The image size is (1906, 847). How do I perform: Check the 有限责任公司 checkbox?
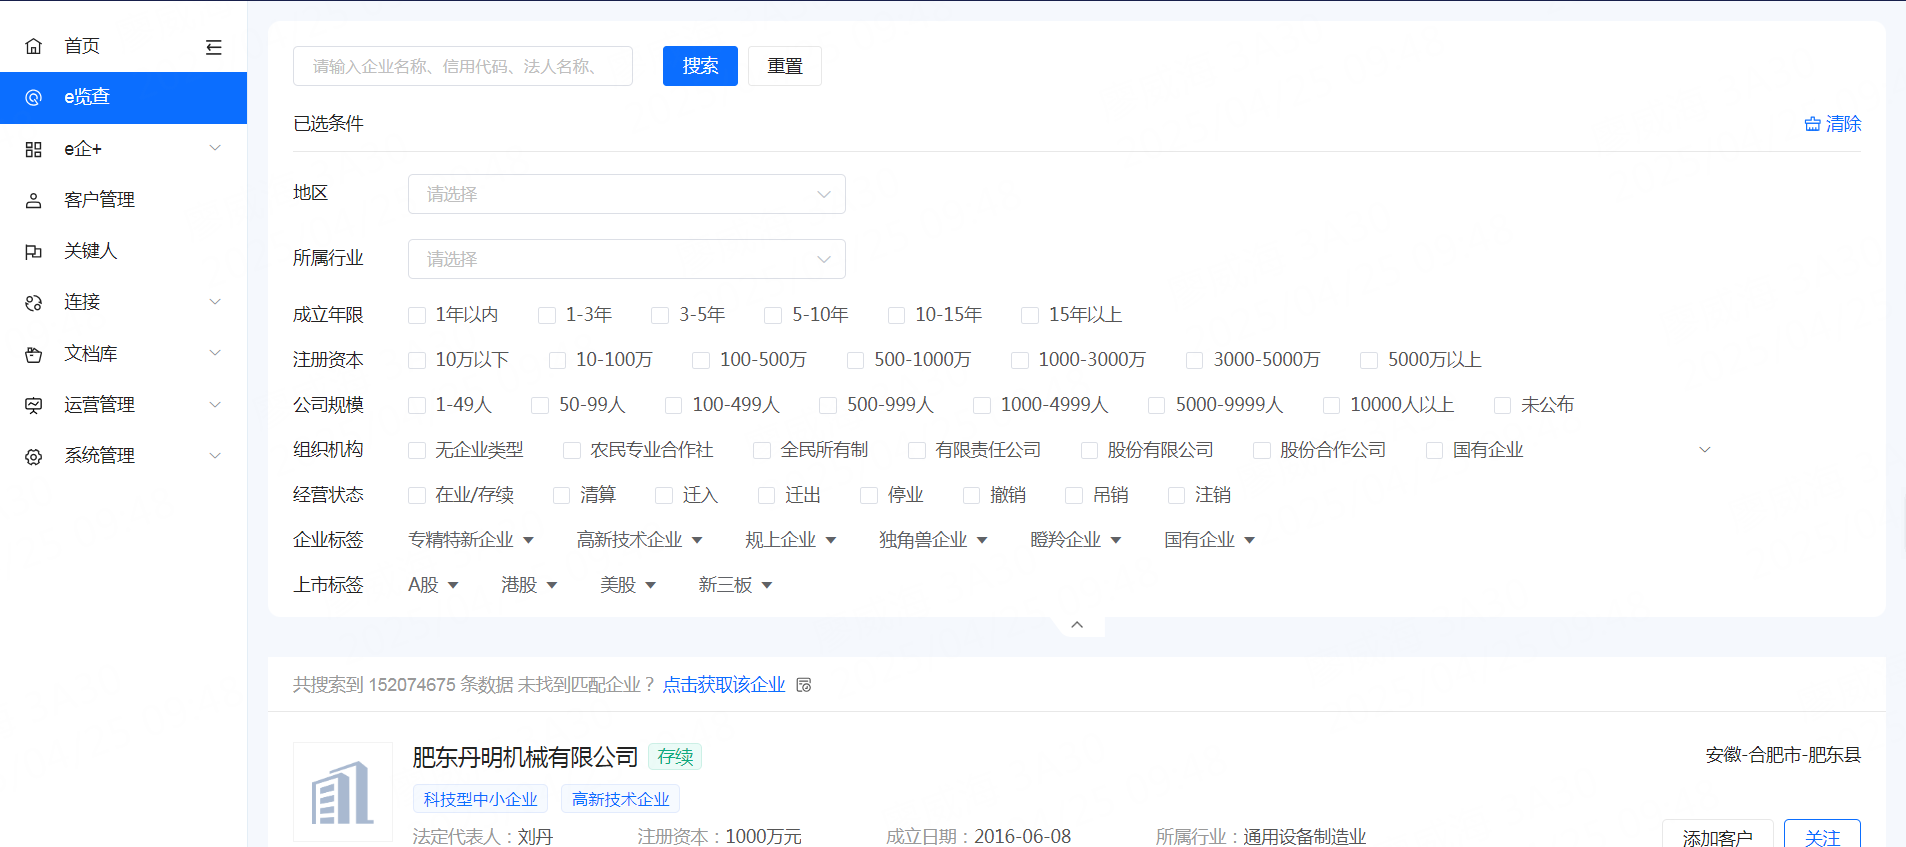[916, 450]
